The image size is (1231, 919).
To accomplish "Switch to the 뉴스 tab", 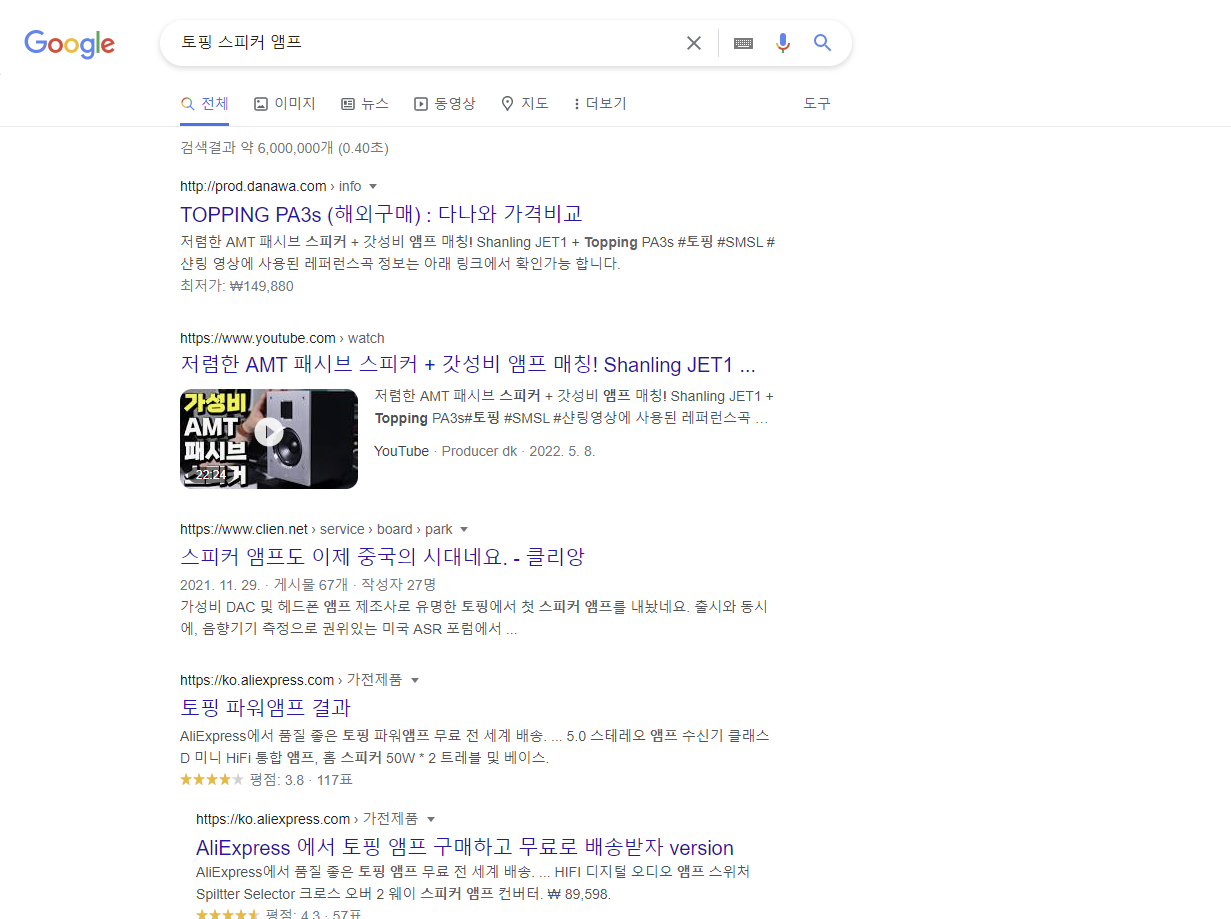I will pos(365,103).
